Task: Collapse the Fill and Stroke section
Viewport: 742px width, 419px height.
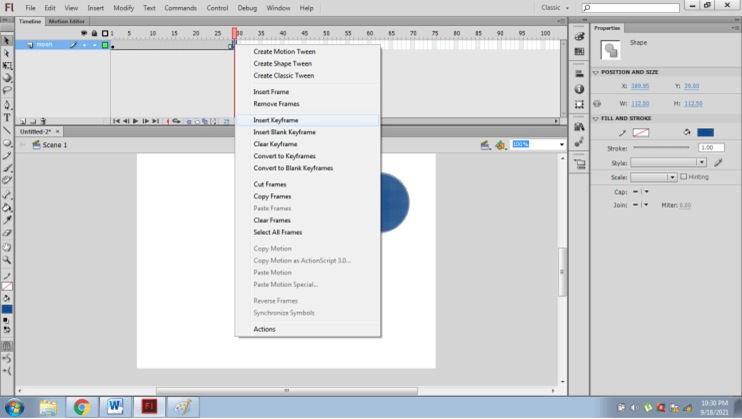Action: click(x=596, y=118)
